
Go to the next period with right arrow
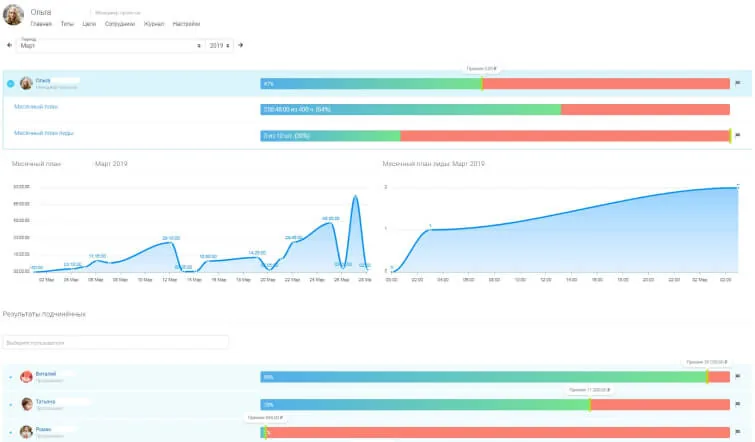[x=240, y=45]
